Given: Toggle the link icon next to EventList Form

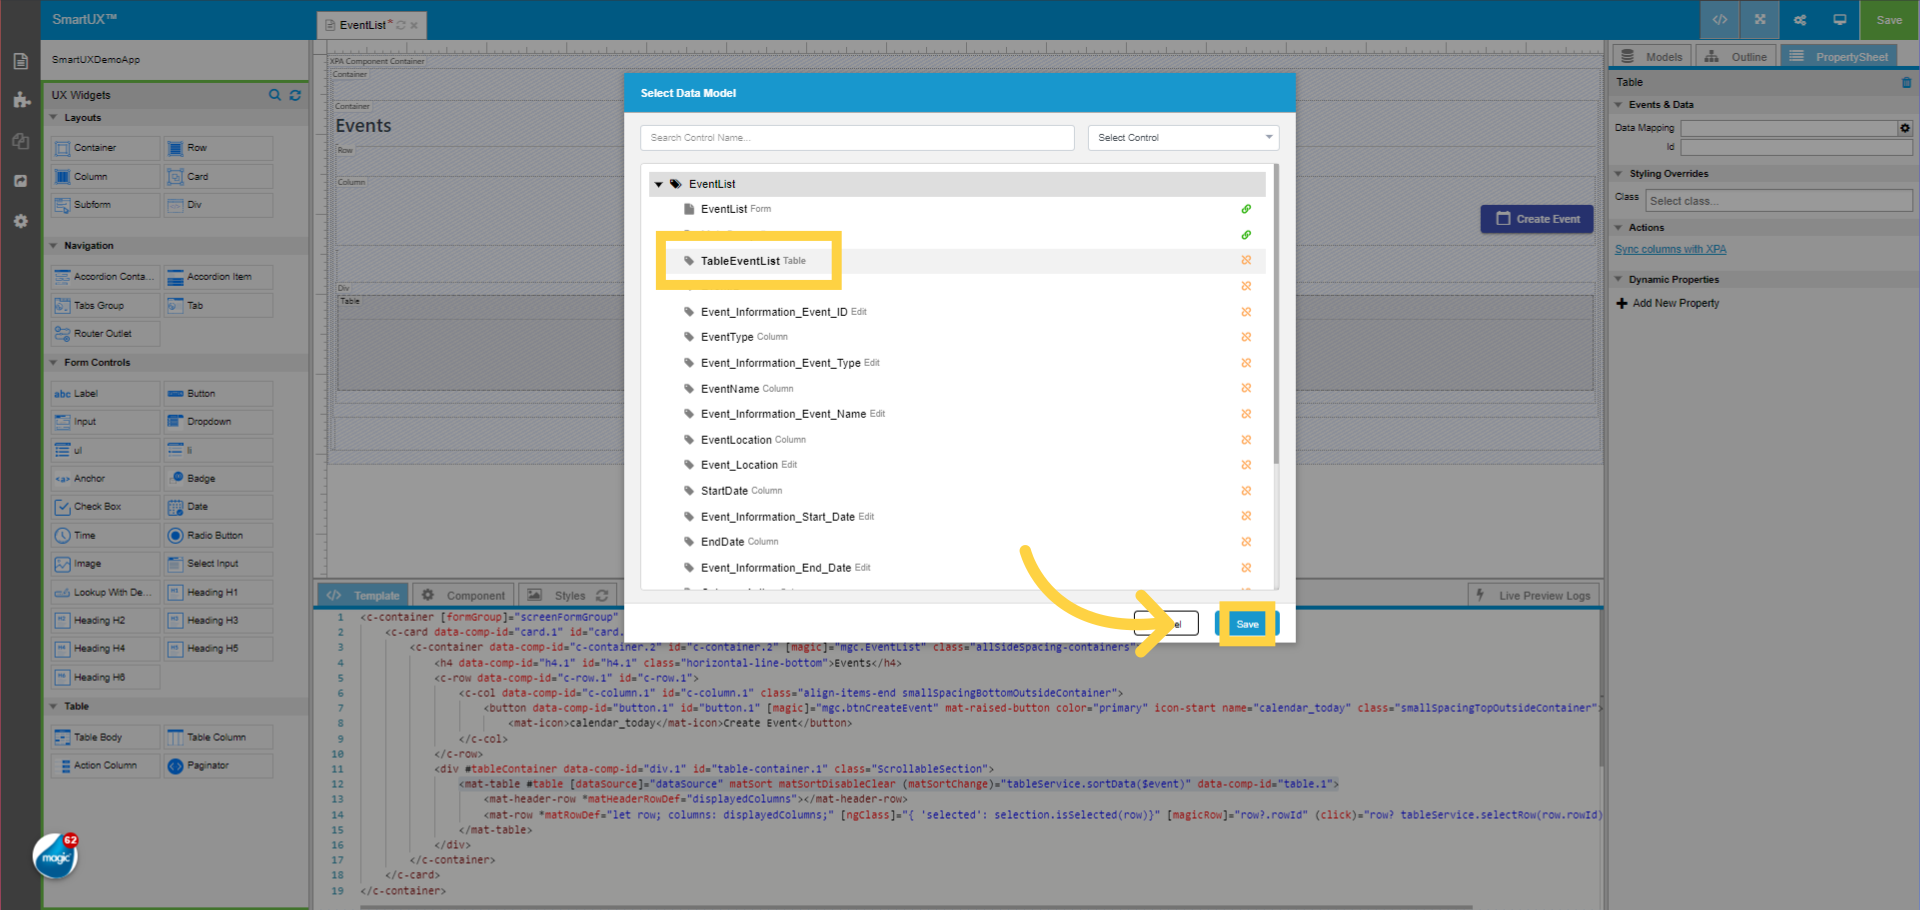Looking at the screenshot, I should pos(1246,209).
